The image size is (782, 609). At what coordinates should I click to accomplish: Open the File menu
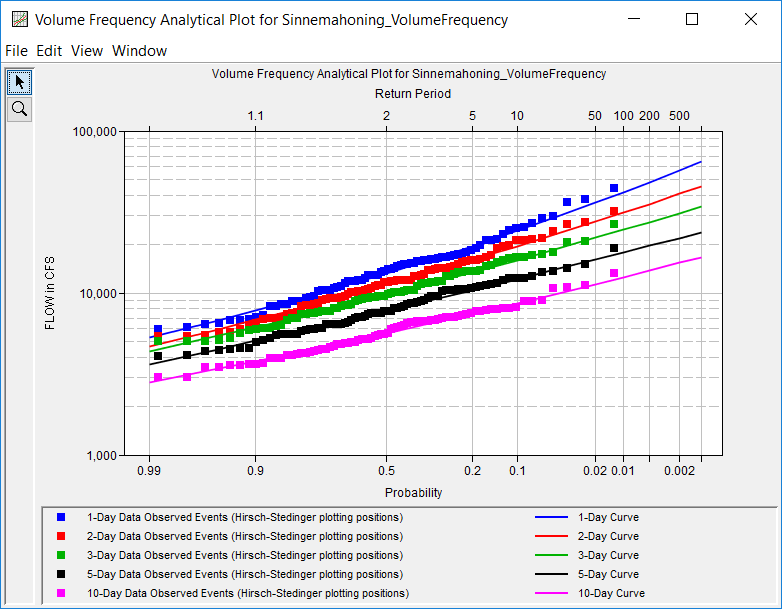pos(16,51)
